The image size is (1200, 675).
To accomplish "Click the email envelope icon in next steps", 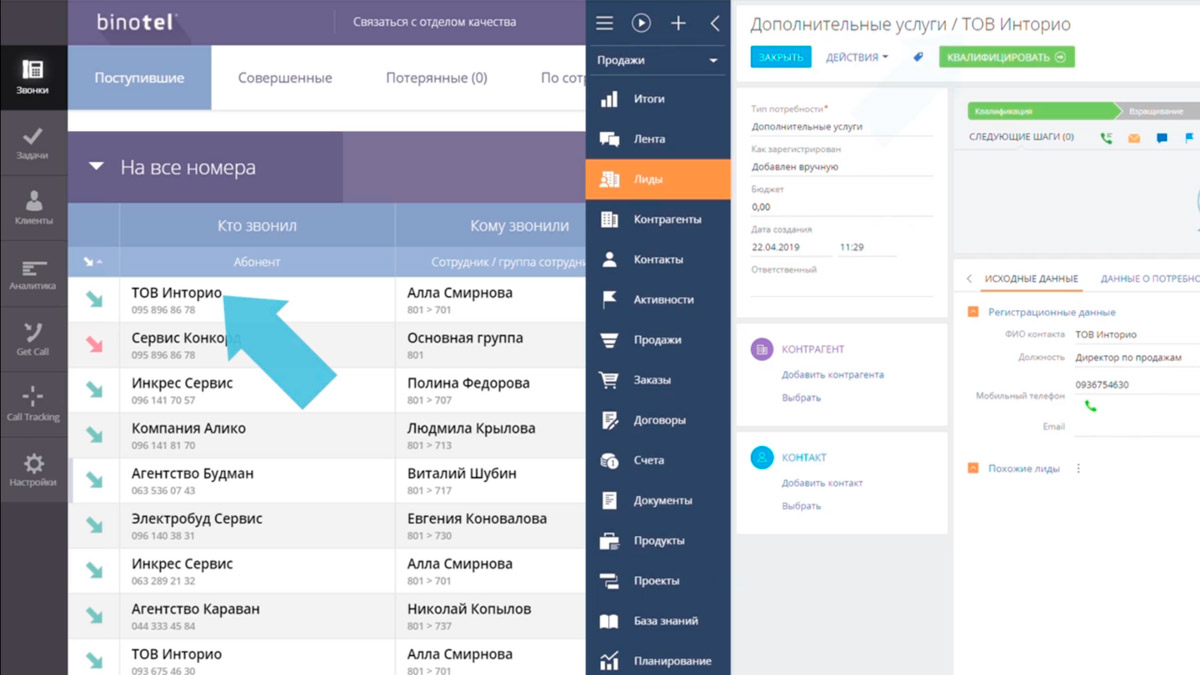I will pyautogui.click(x=1134, y=138).
